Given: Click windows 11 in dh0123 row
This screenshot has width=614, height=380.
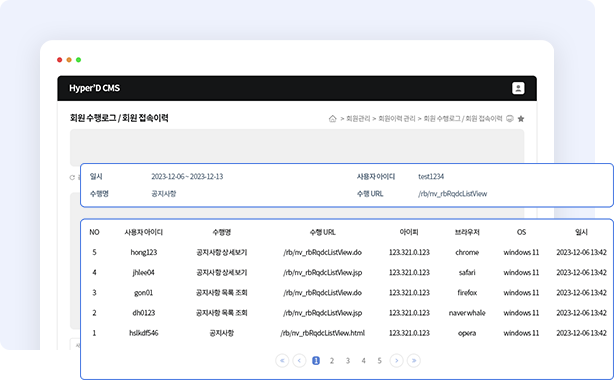Looking at the screenshot, I should (x=521, y=313).
